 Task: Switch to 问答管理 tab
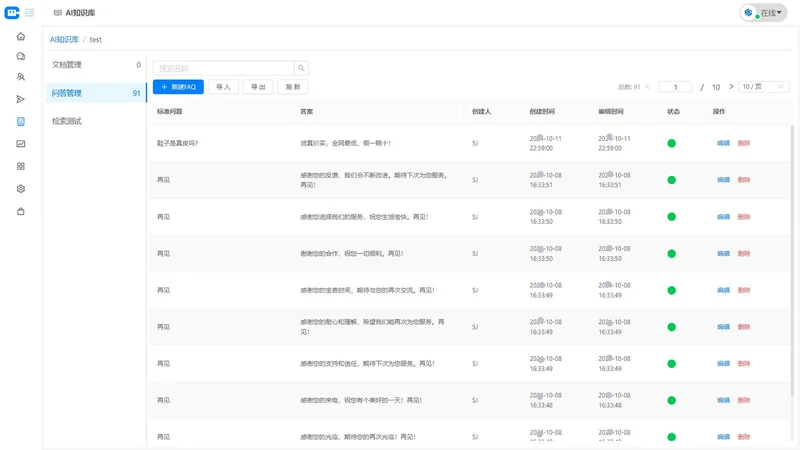click(x=96, y=93)
